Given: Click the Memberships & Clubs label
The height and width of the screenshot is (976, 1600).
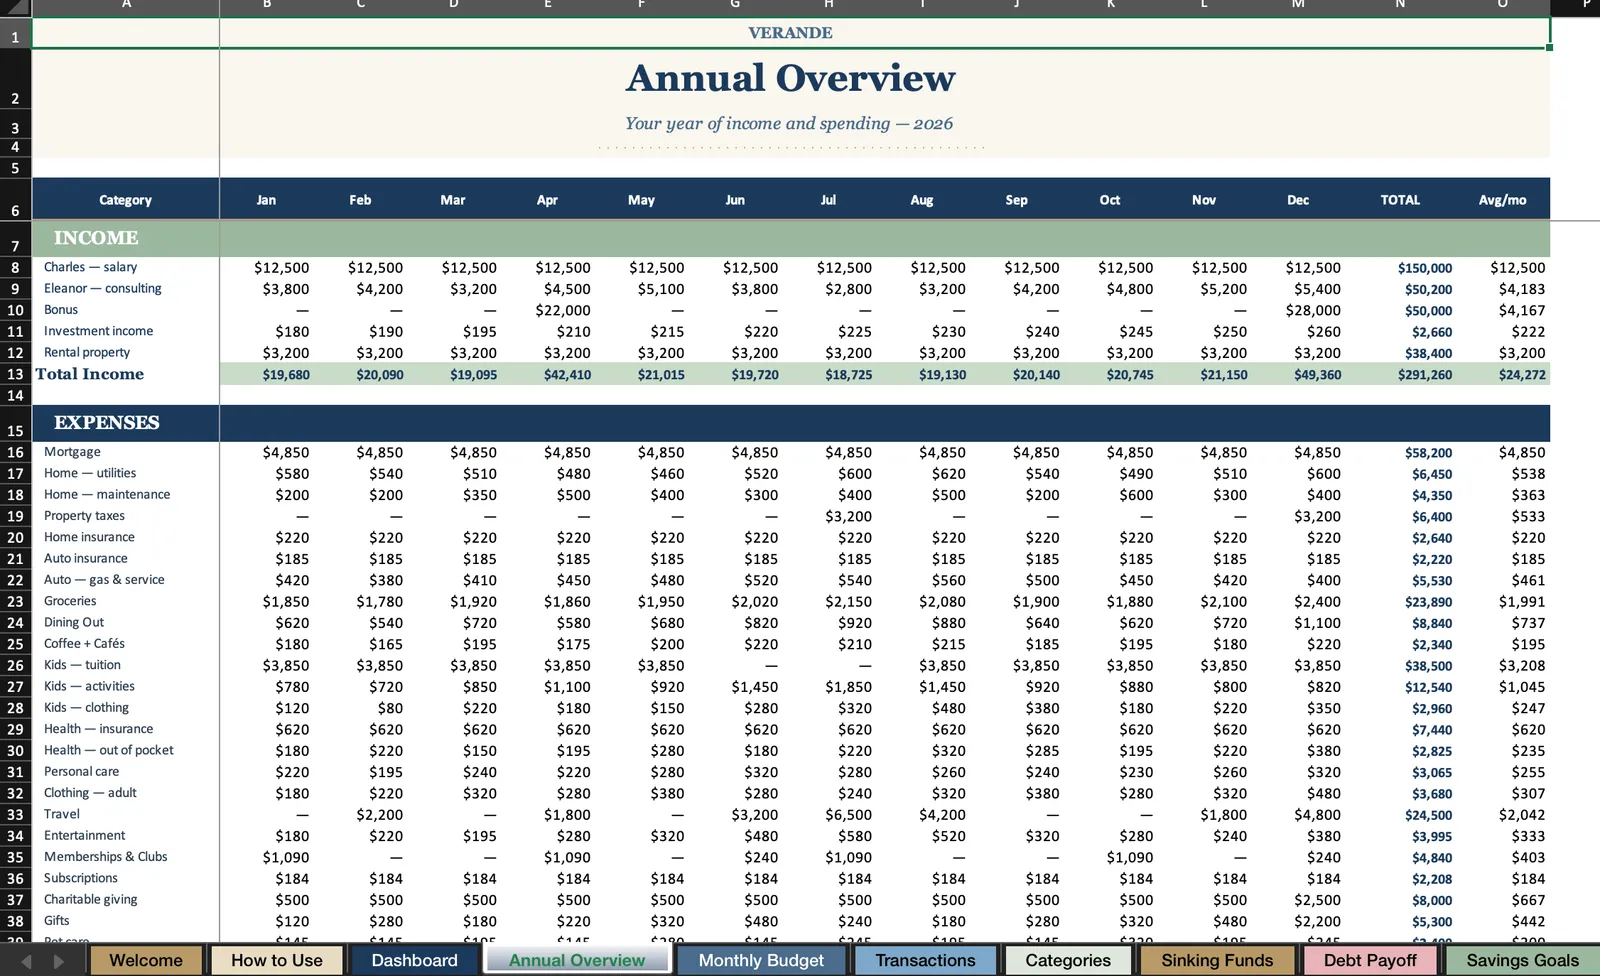Looking at the screenshot, I should (105, 857).
